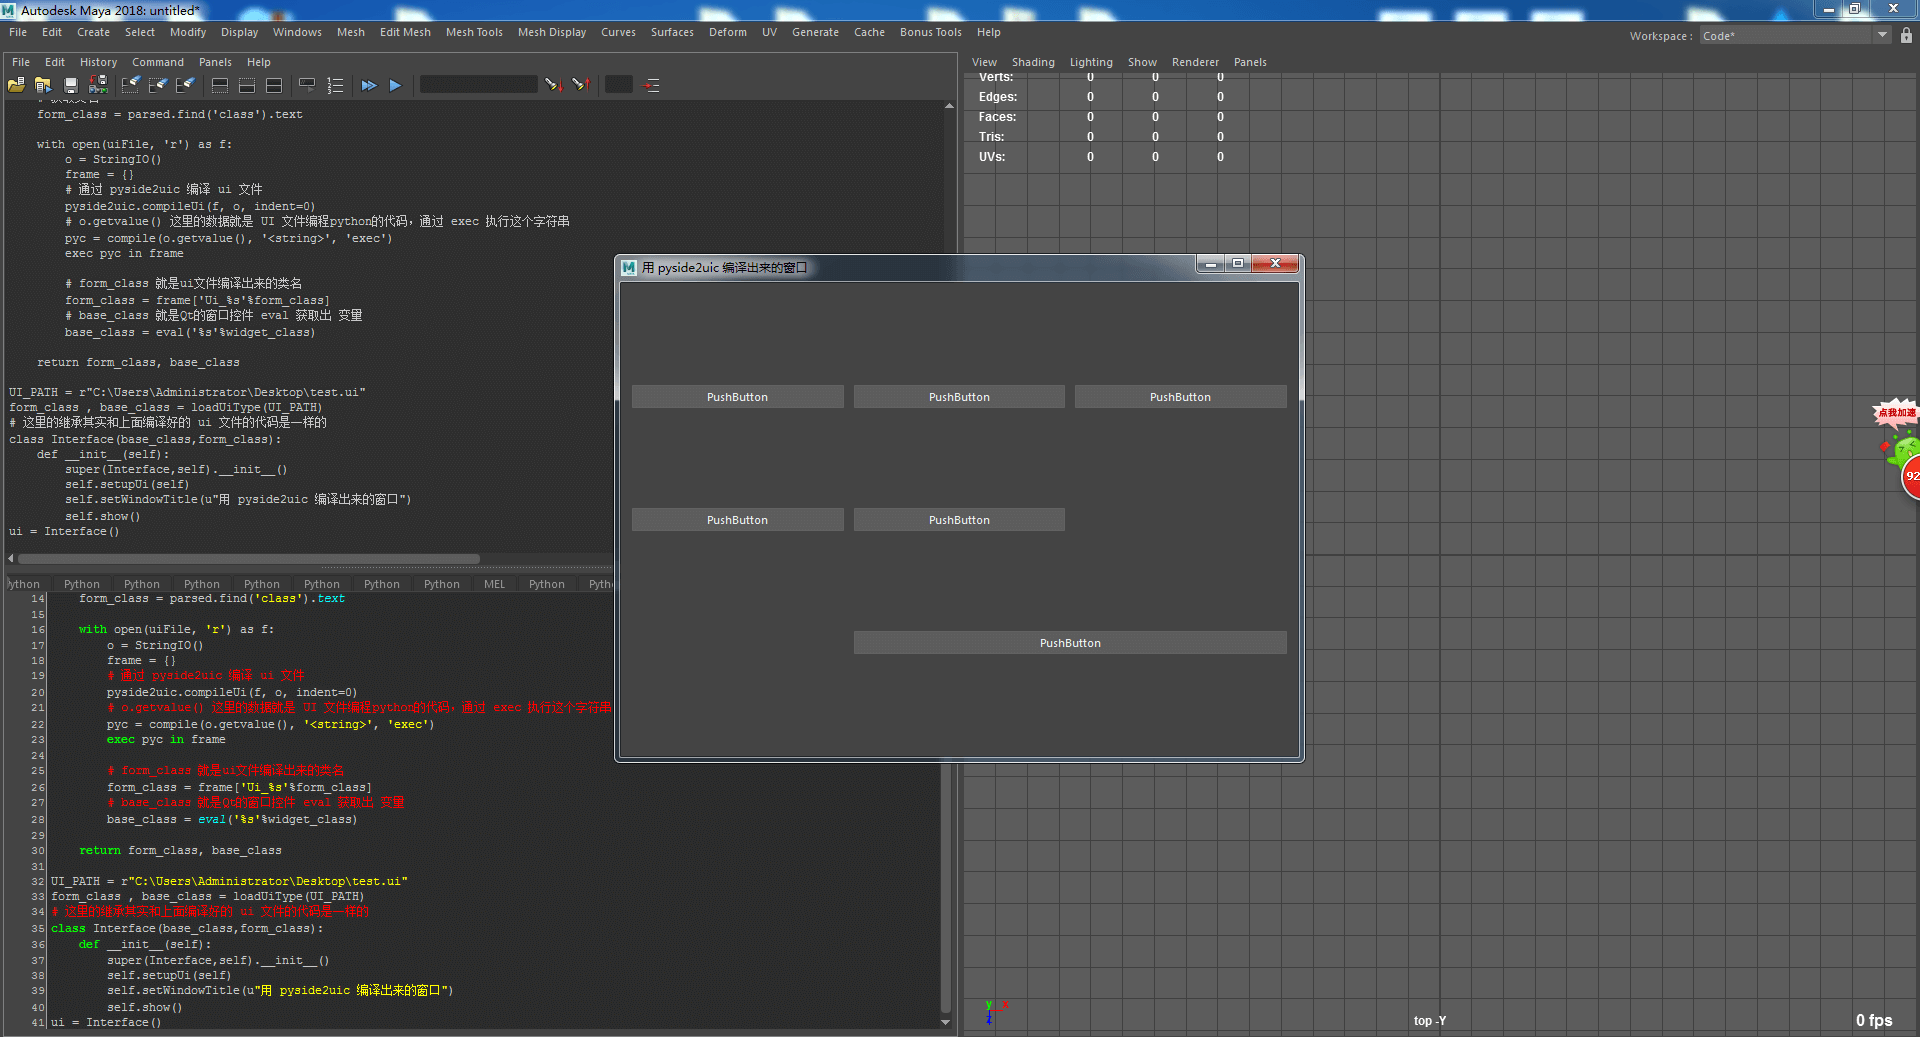The image size is (1920, 1037).
Task: Click the input pane scroll-down arrow
Action: pyautogui.click(x=945, y=1023)
